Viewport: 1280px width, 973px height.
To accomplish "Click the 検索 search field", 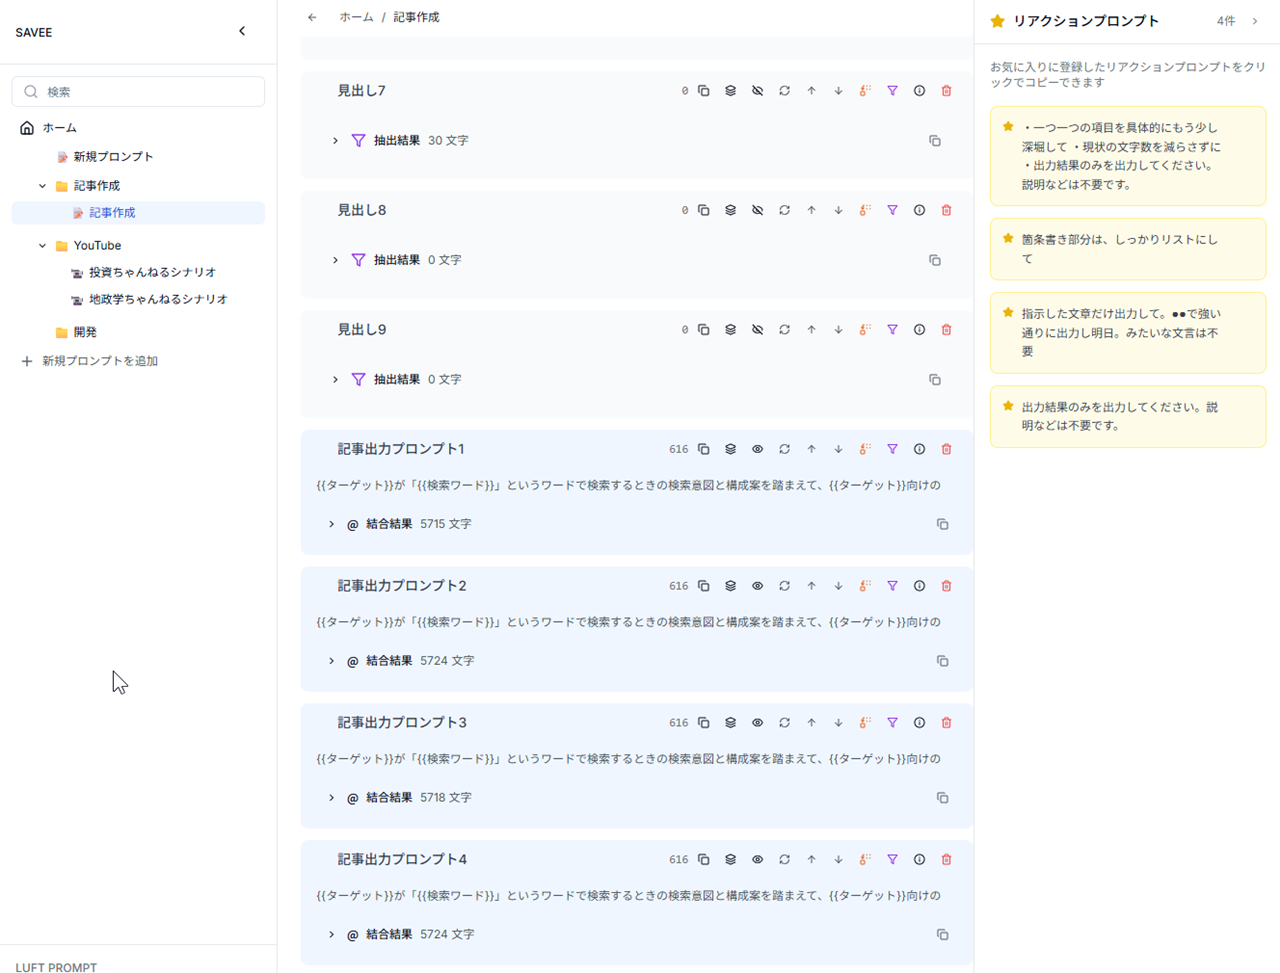I will click(138, 92).
